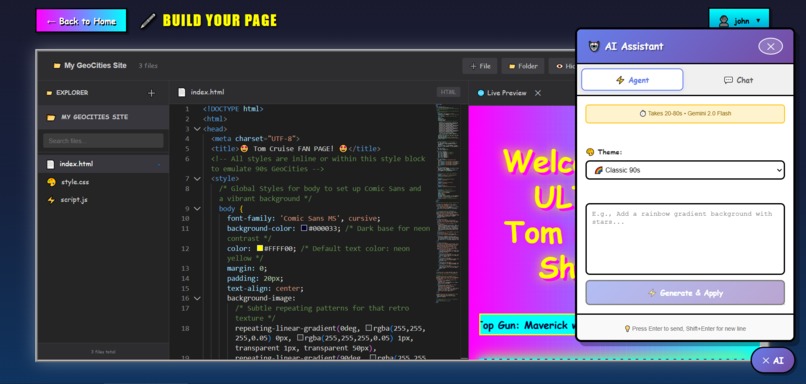The image size is (806, 384).
Task: Click the DOCTYPE declaration on line 1
Action: (x=233, y=109)
